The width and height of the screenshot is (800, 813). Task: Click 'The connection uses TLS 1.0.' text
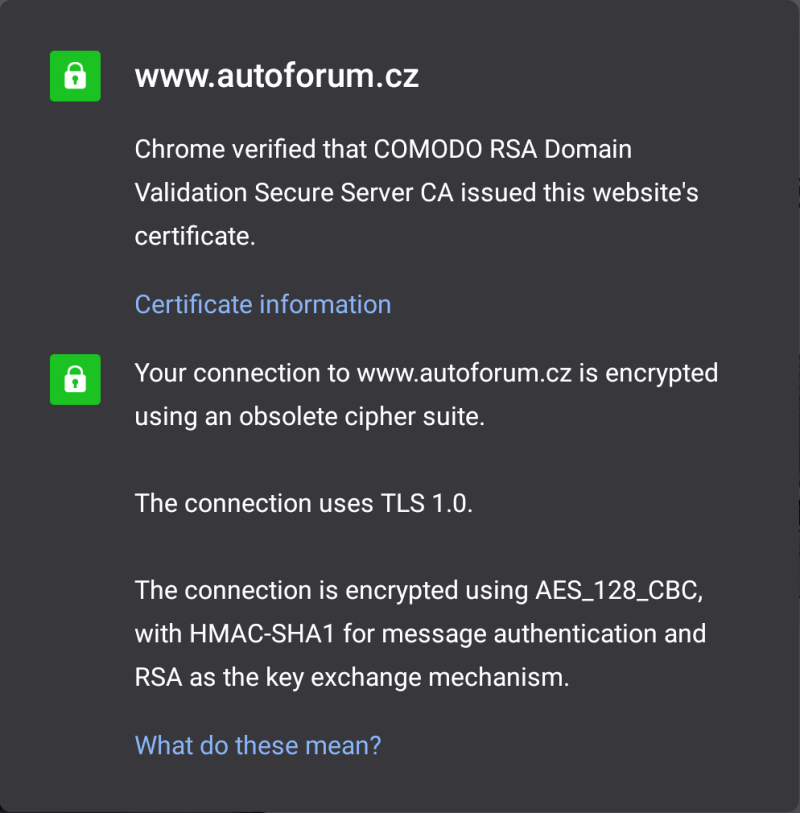click(x=304, y=503)
